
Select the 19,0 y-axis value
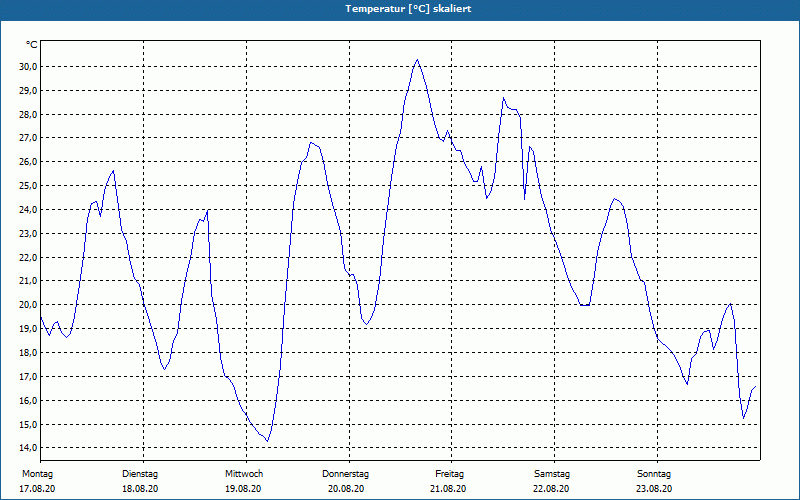(x=28, y=329)
